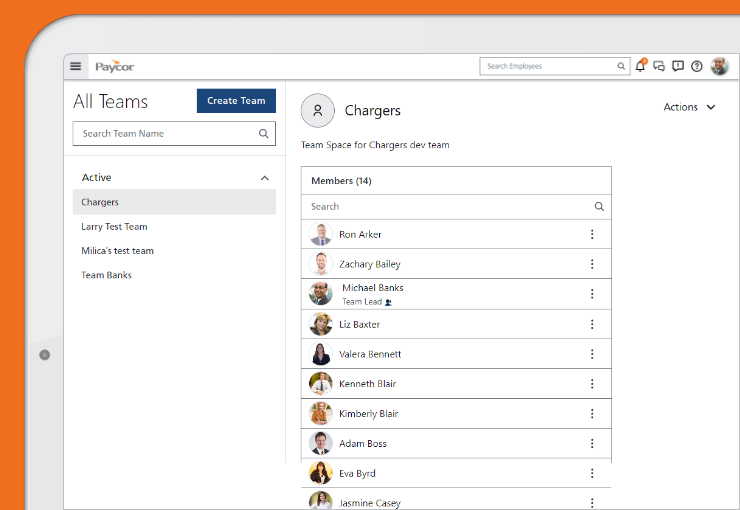Viewport: 740px width, 510px height.
Task: Click Valera Bennett's profile photo
Action: [x=320, y=354]
